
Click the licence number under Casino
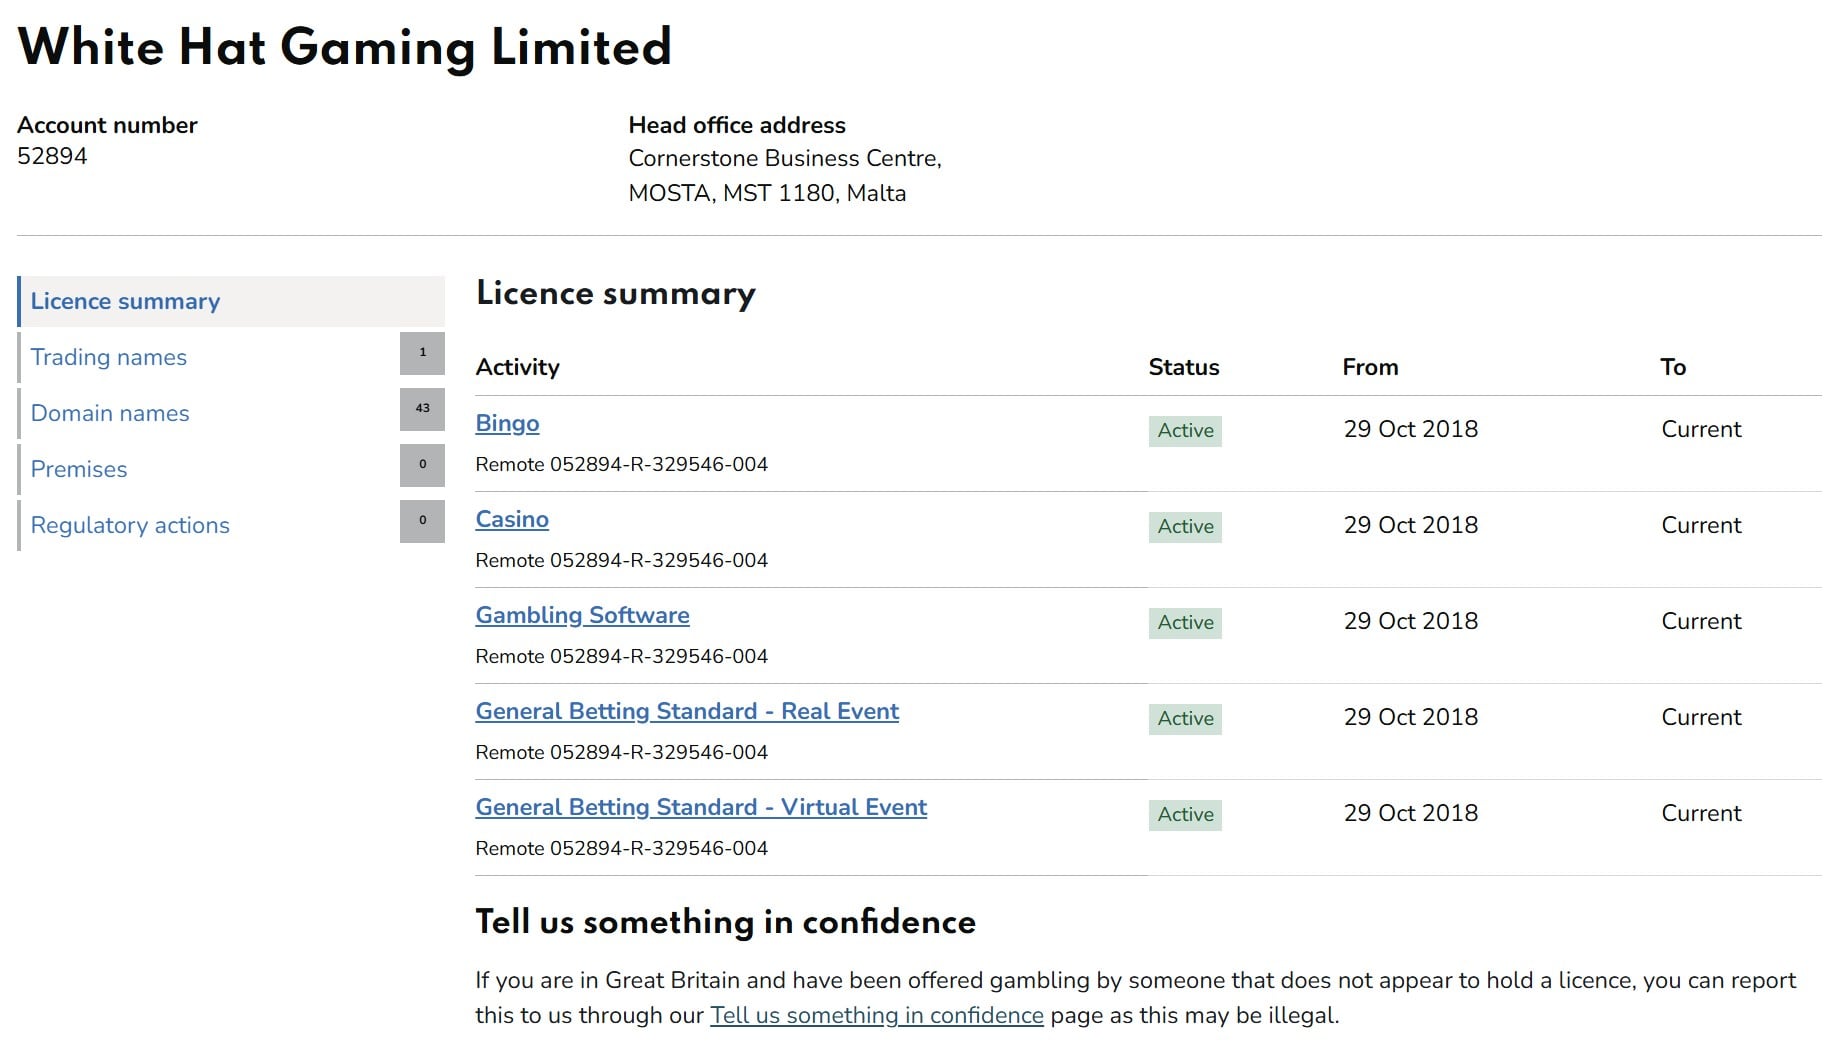(659, 560)
